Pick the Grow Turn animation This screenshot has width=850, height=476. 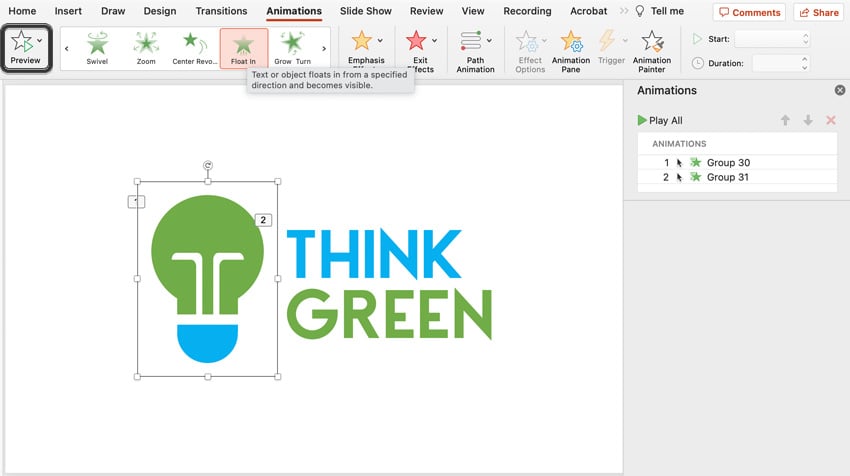[x=292, y=47]
